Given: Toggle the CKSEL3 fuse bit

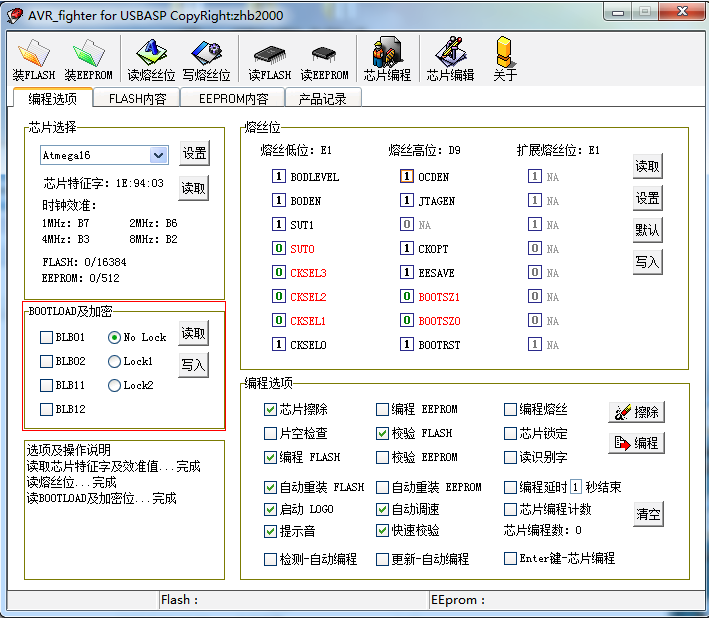Looking at the screenshot, I should click(279, 272).
